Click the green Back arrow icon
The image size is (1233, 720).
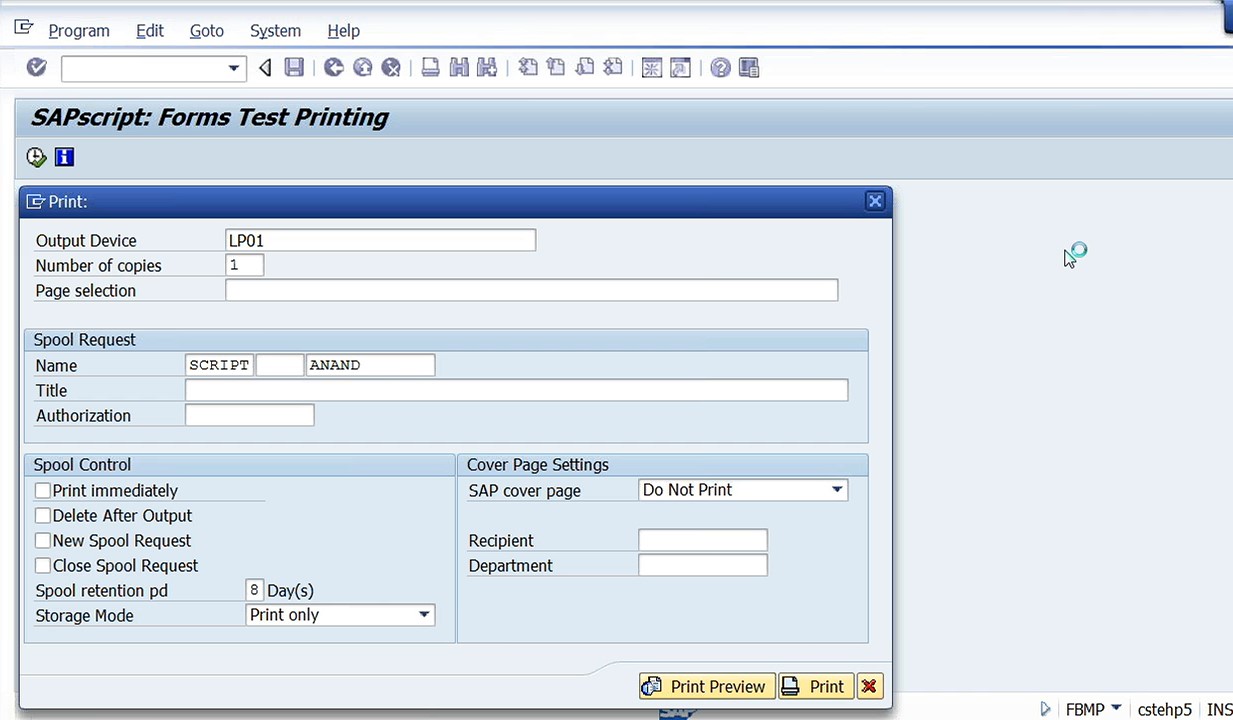(x=334, y=68)
